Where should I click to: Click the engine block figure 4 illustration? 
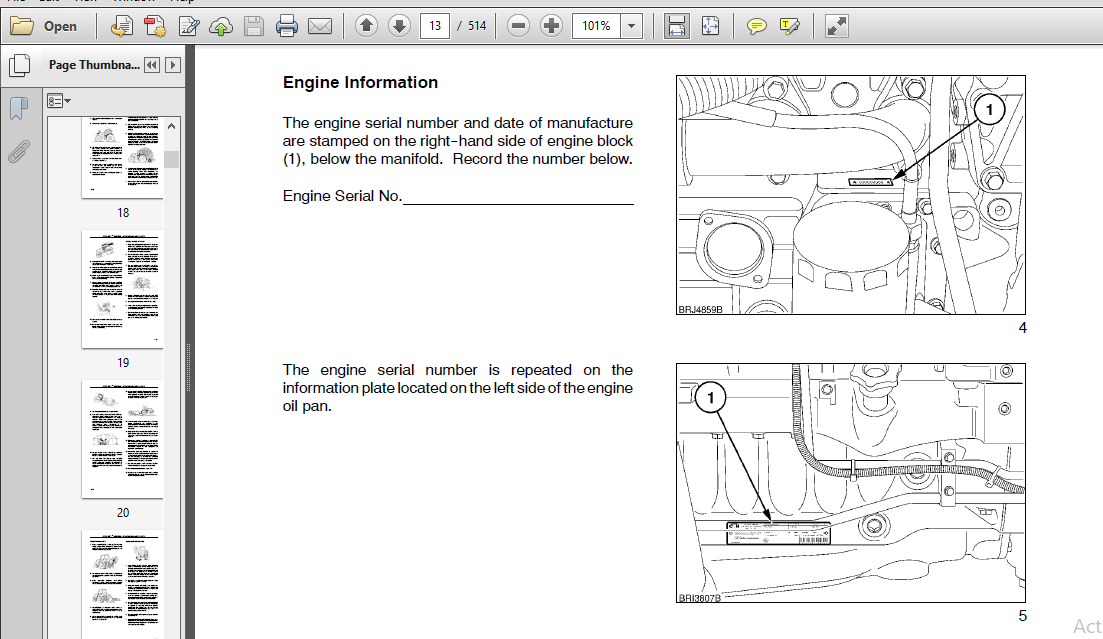[850, 195]
